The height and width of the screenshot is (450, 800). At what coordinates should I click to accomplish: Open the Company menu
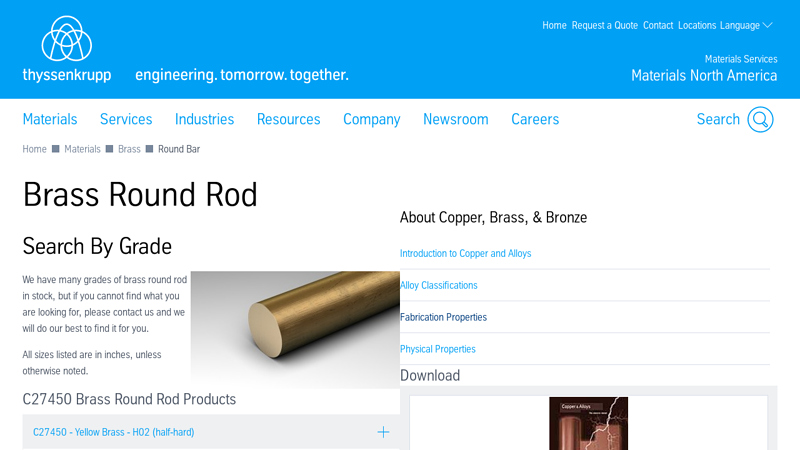(371, 119)
